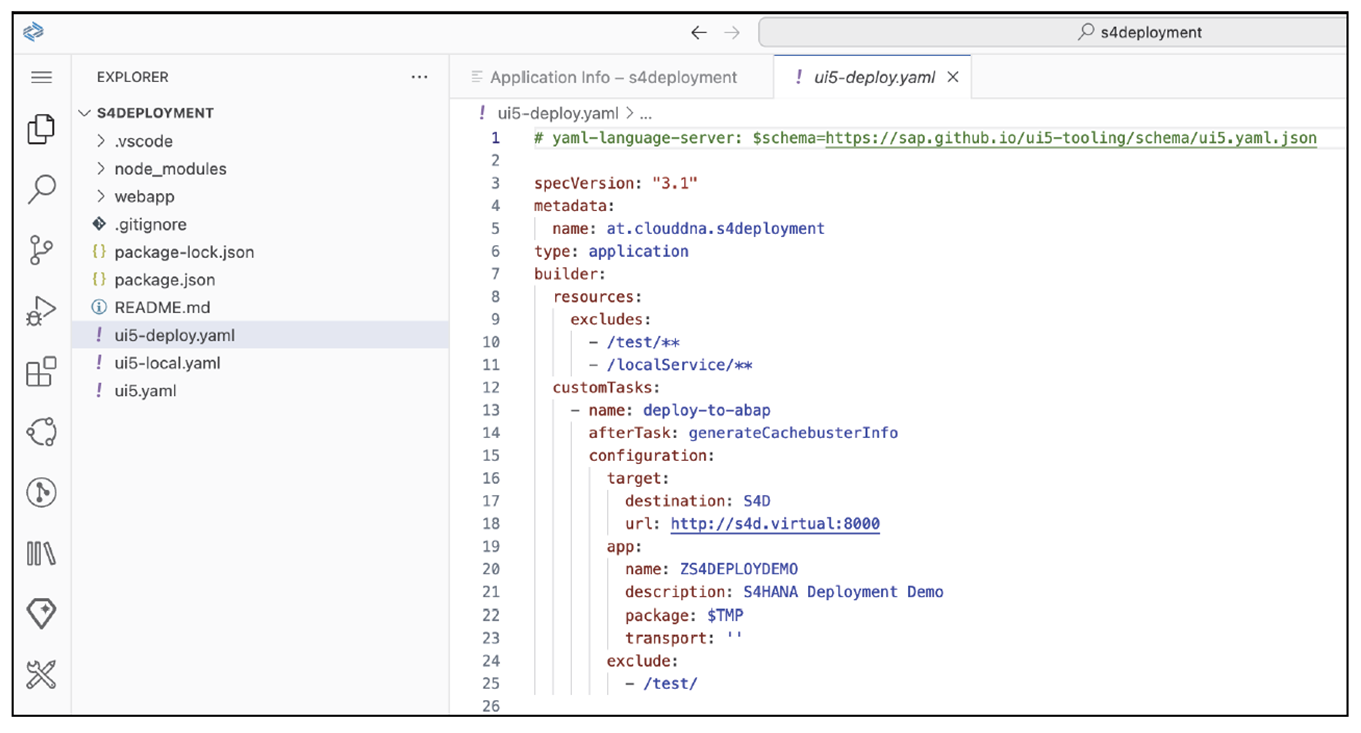The width and height of the screenshot is (1361, 733).
Task: Click the generateCachebusterInfo value
Action: (x=793, y=433)
